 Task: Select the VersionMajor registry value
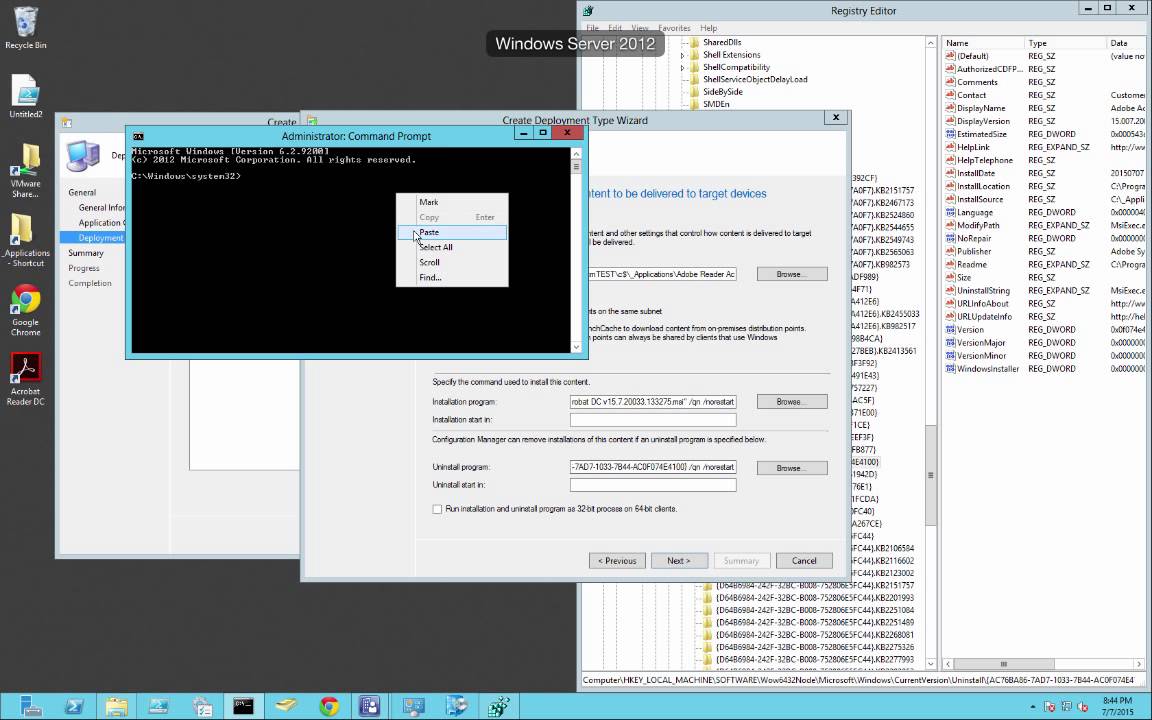(x=981, y=342)
